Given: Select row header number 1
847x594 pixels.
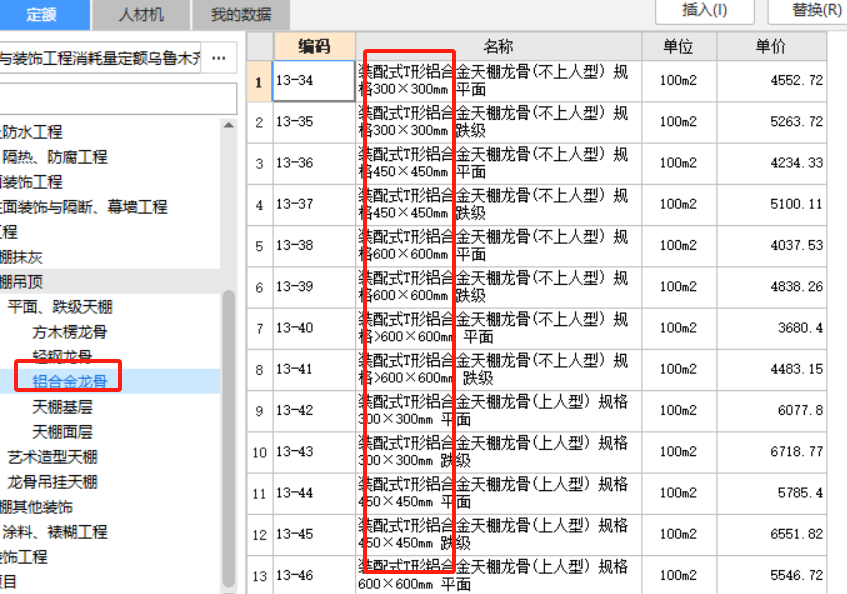Looking at the screenshot, I should pos(260,81).
